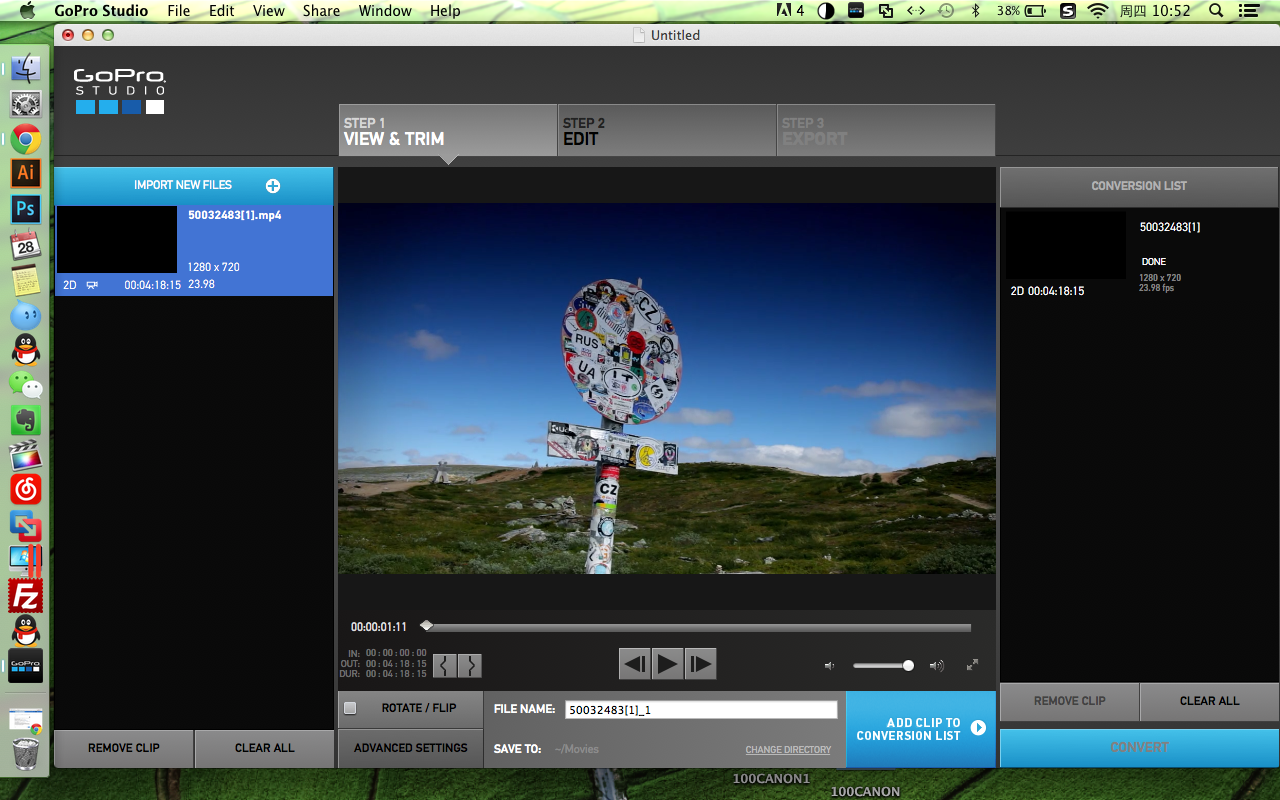
Task: Click the Conversion List header
Action: coord(1139,186)
